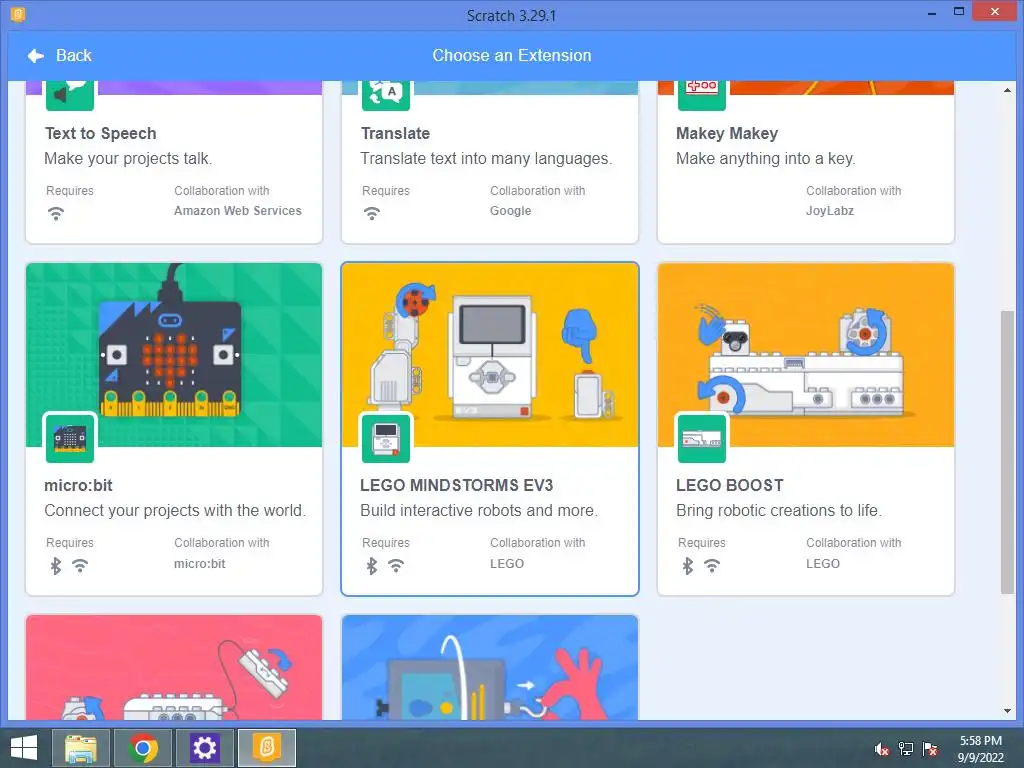Viewport: 1024px width, 768px height.
Task: Open the blue sensor extension card at bottom
Action: coord(490,667)
